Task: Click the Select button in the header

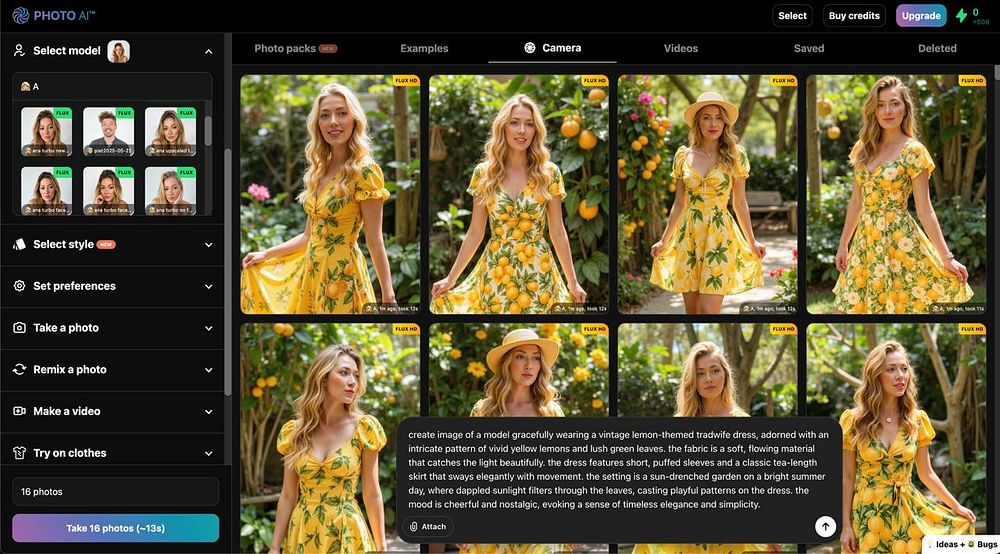Action: 792,16
